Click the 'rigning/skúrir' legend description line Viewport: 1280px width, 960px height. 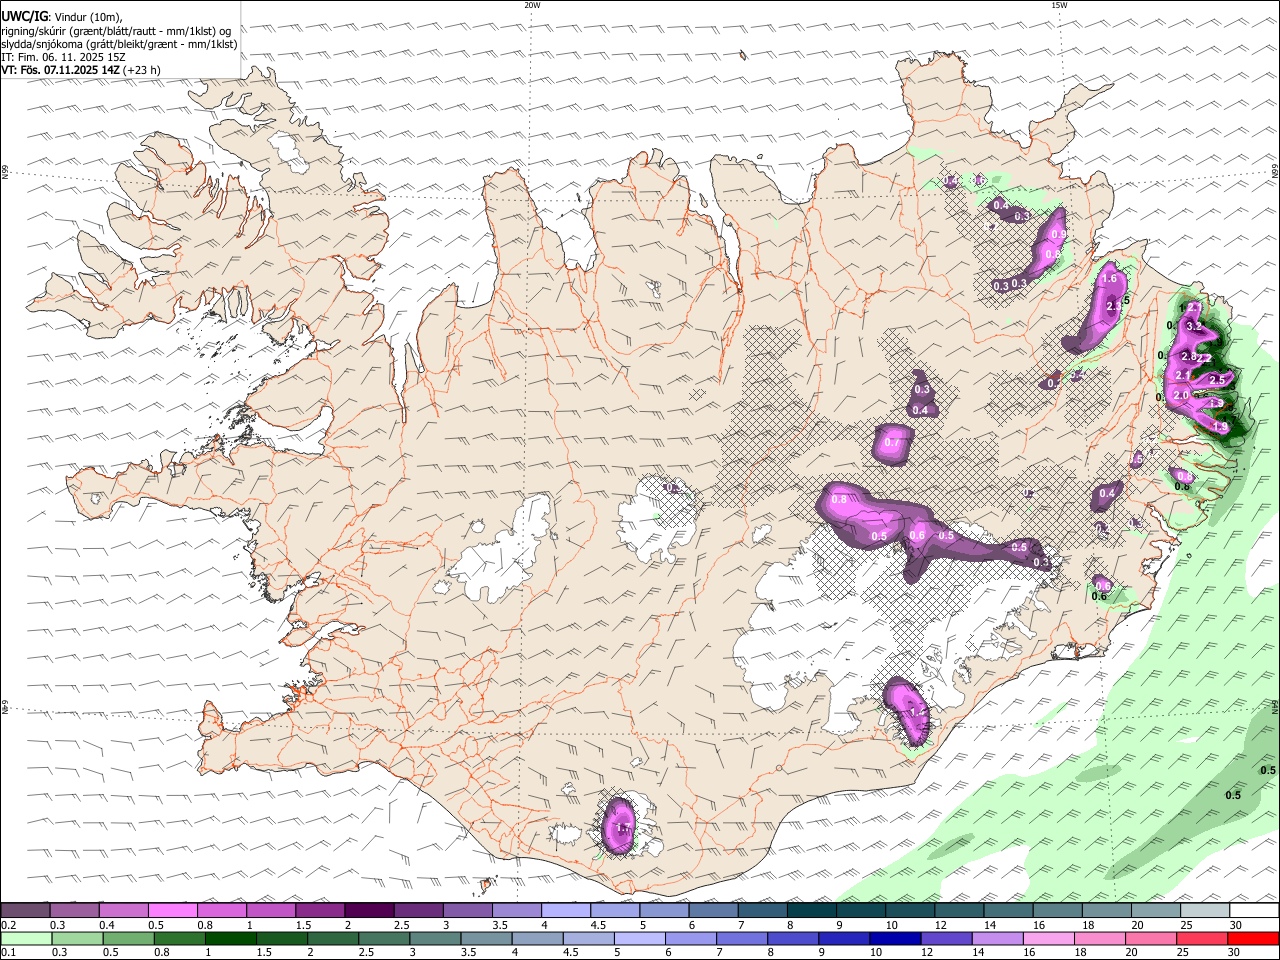116,30
